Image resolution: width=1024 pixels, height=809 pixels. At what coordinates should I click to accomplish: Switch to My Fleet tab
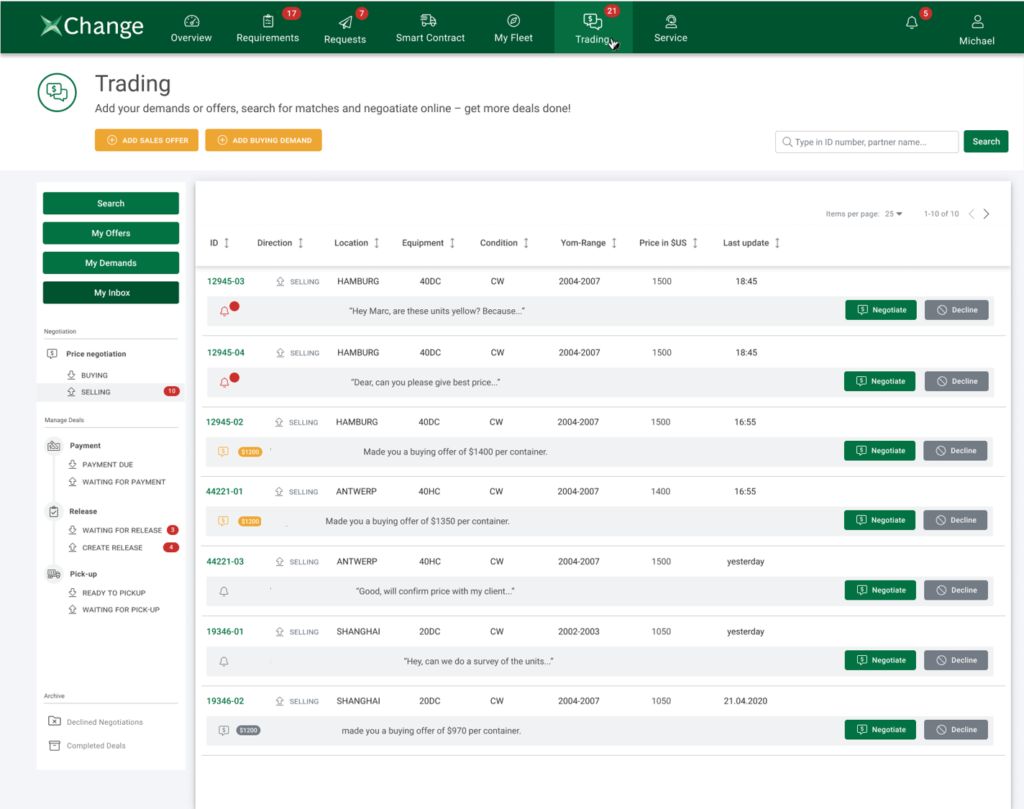tap(513, 28)
